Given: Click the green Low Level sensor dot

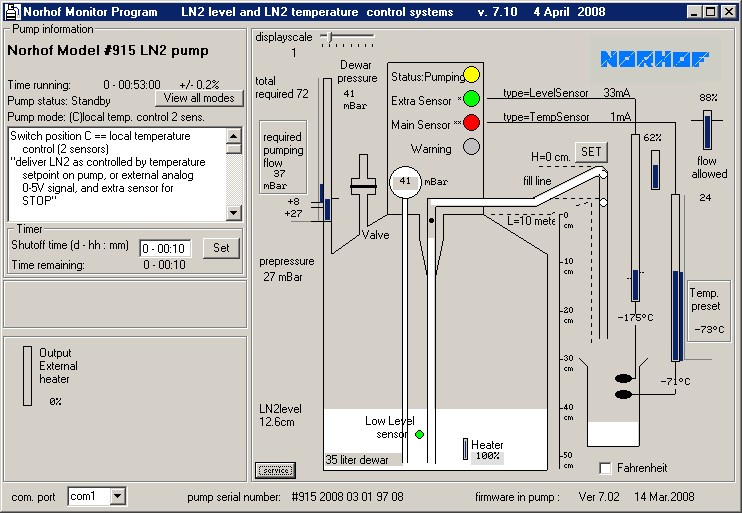Looking at the screenshot, I should 419,434.
